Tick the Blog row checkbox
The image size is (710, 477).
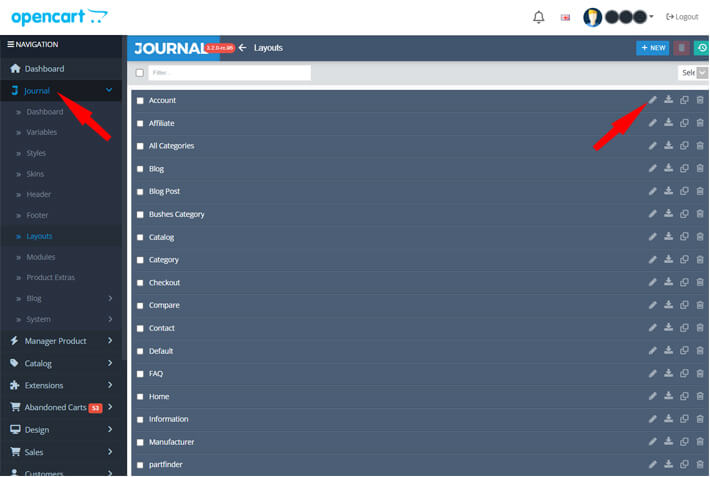[140, 169]
